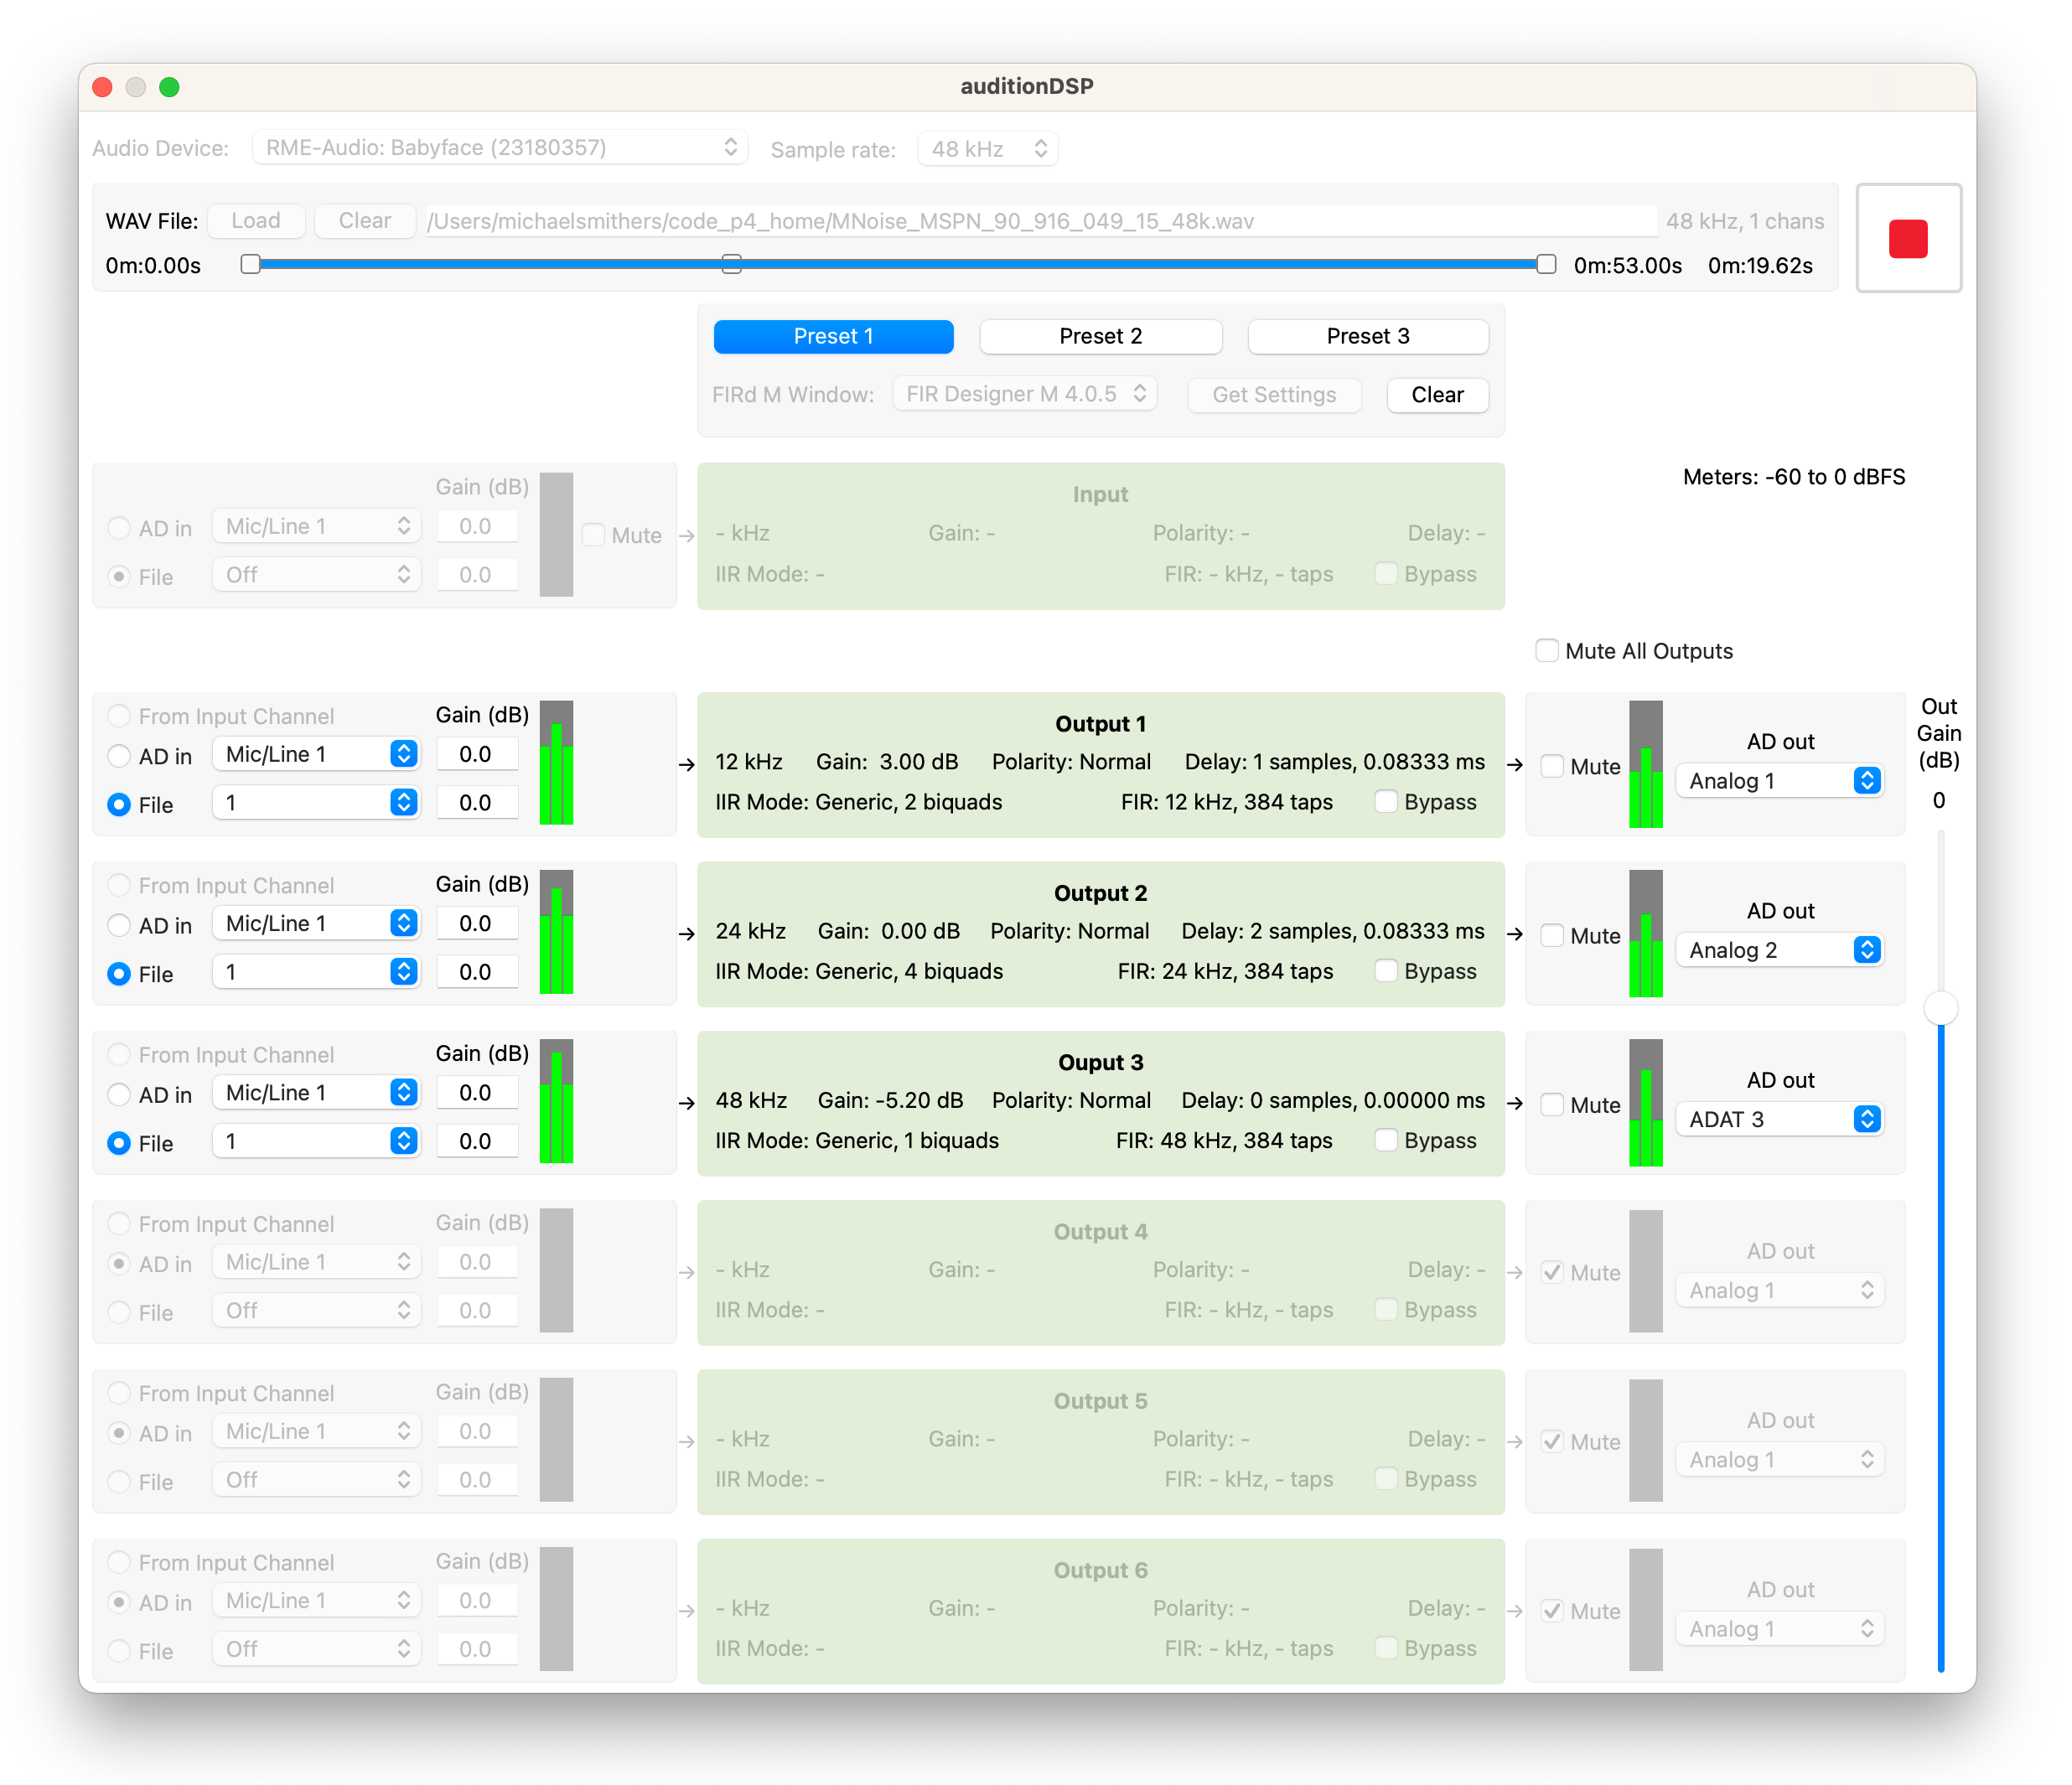Toggle Mute checkbox for Ouput 3

pos(1552,1105)
